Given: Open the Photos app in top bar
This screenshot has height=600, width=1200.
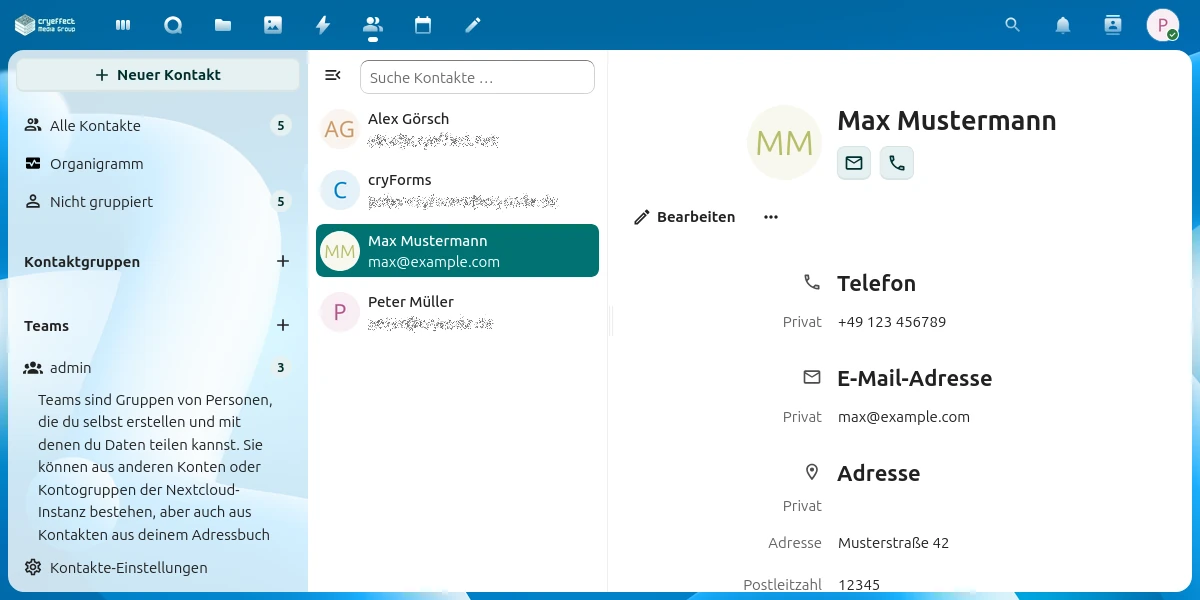Looking at the screenshot, I should click(x=273, y=25).
